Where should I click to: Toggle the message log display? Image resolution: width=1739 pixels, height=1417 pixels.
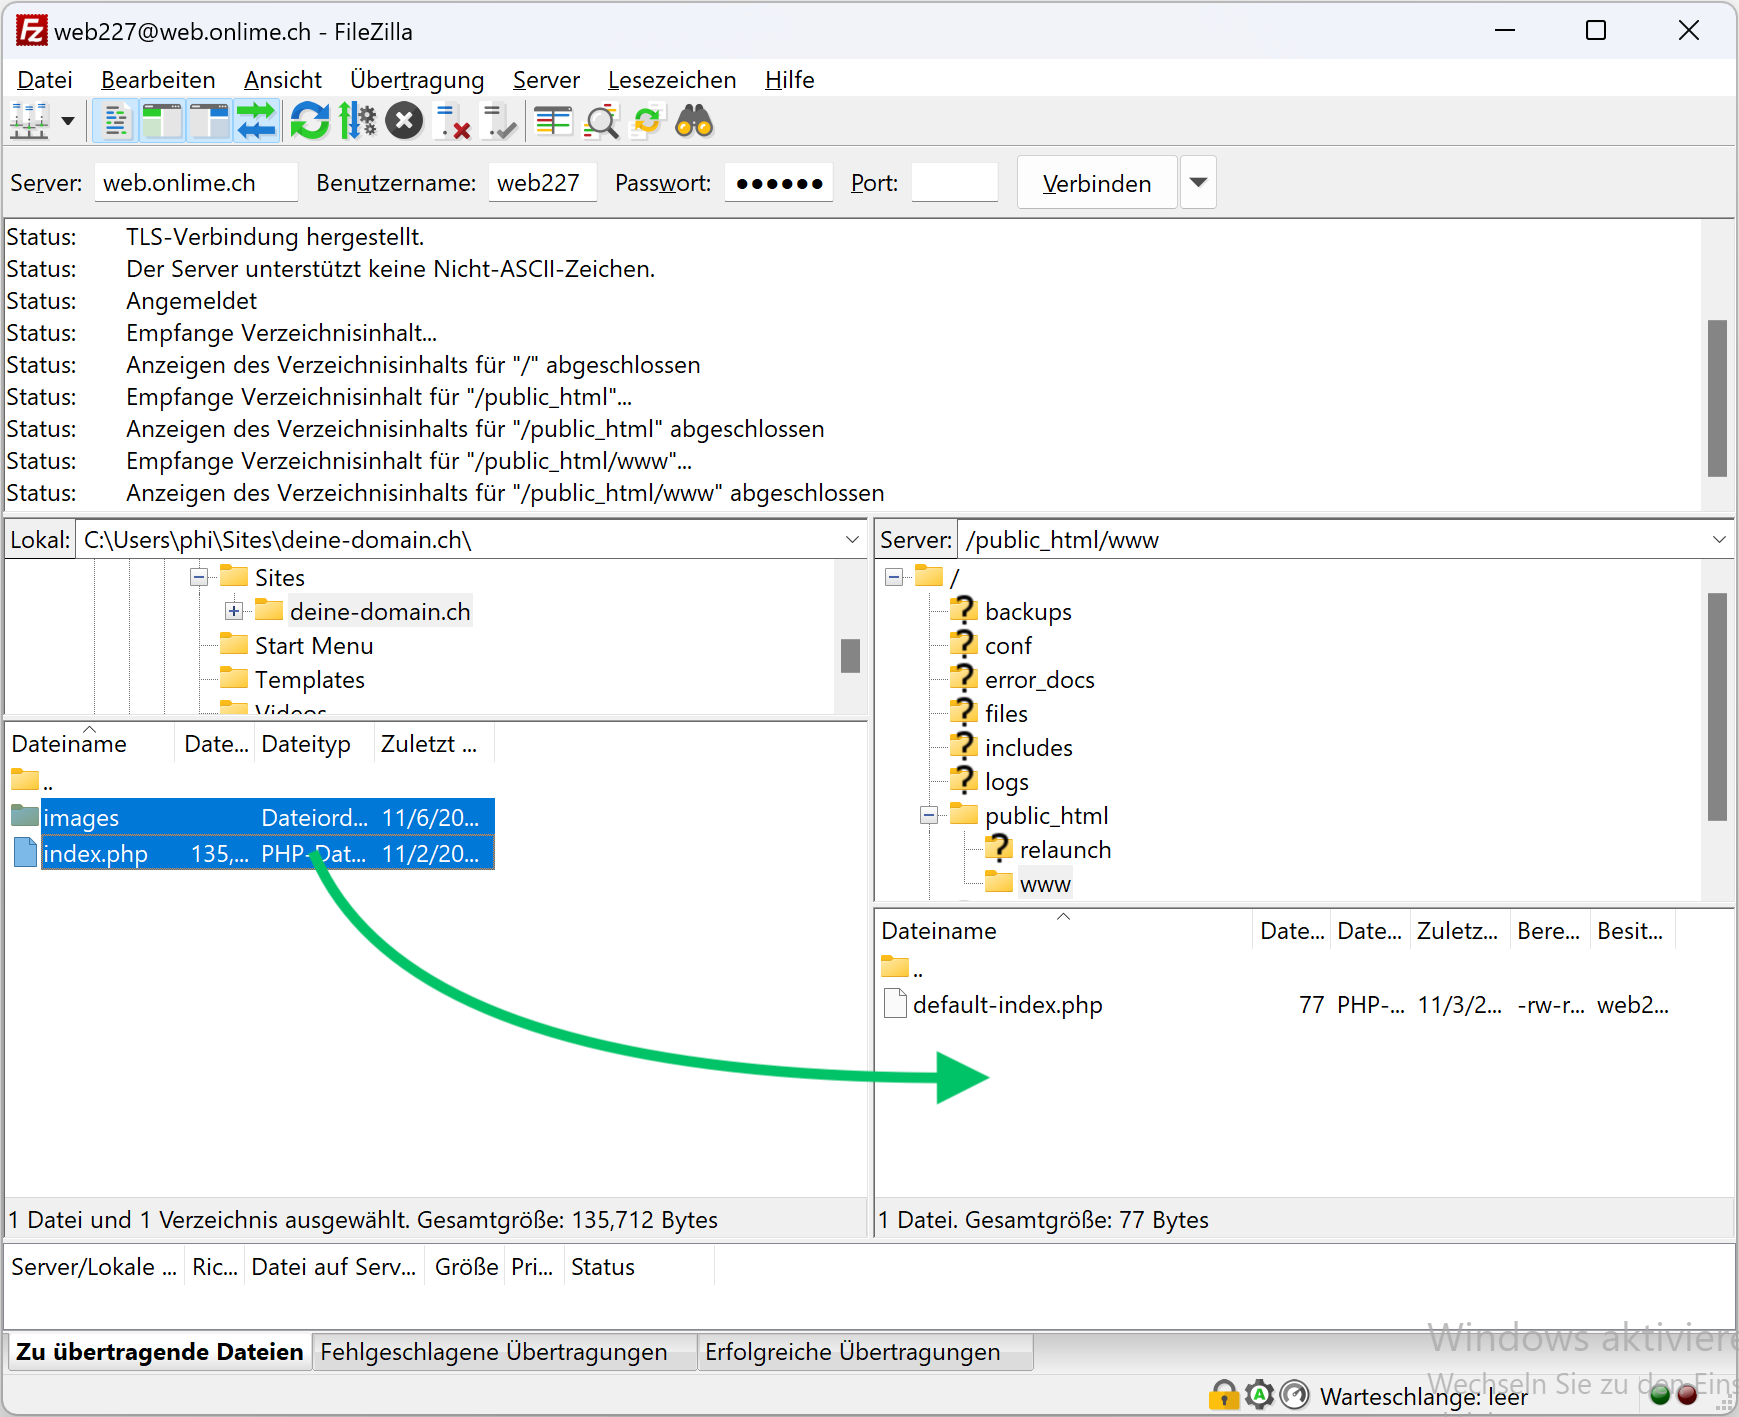116,122
